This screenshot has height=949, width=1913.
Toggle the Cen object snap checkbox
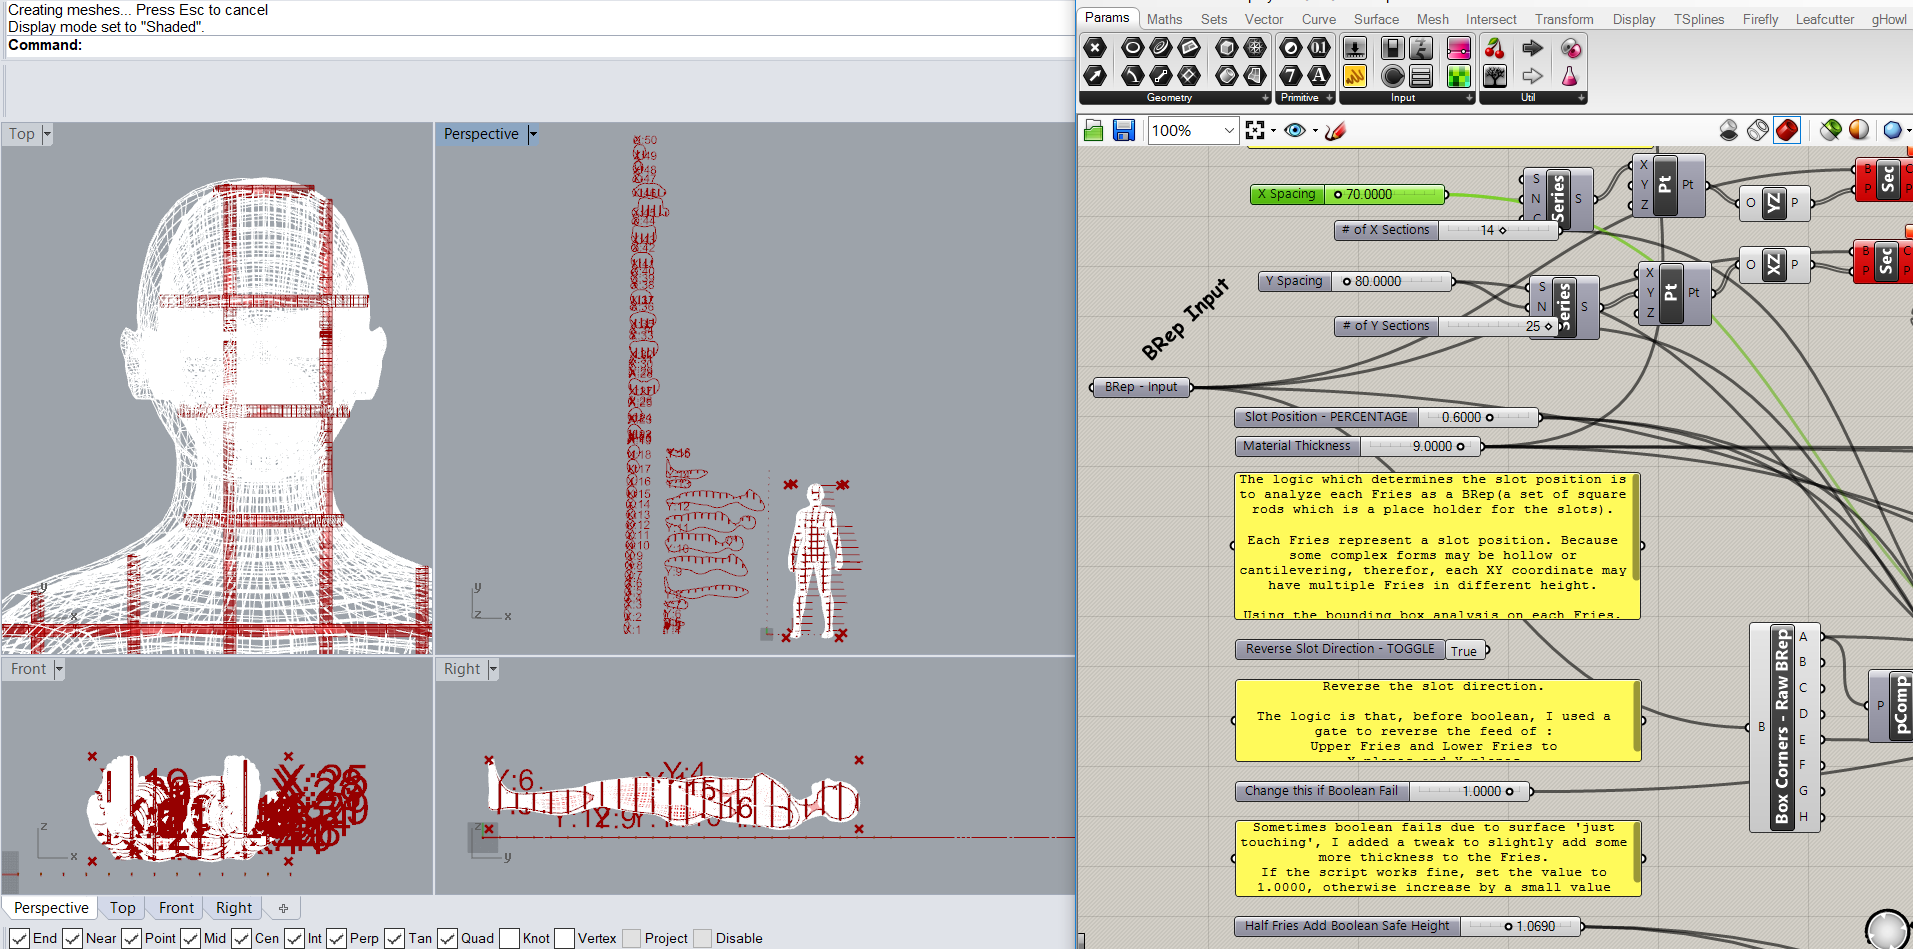click(241, 938)
